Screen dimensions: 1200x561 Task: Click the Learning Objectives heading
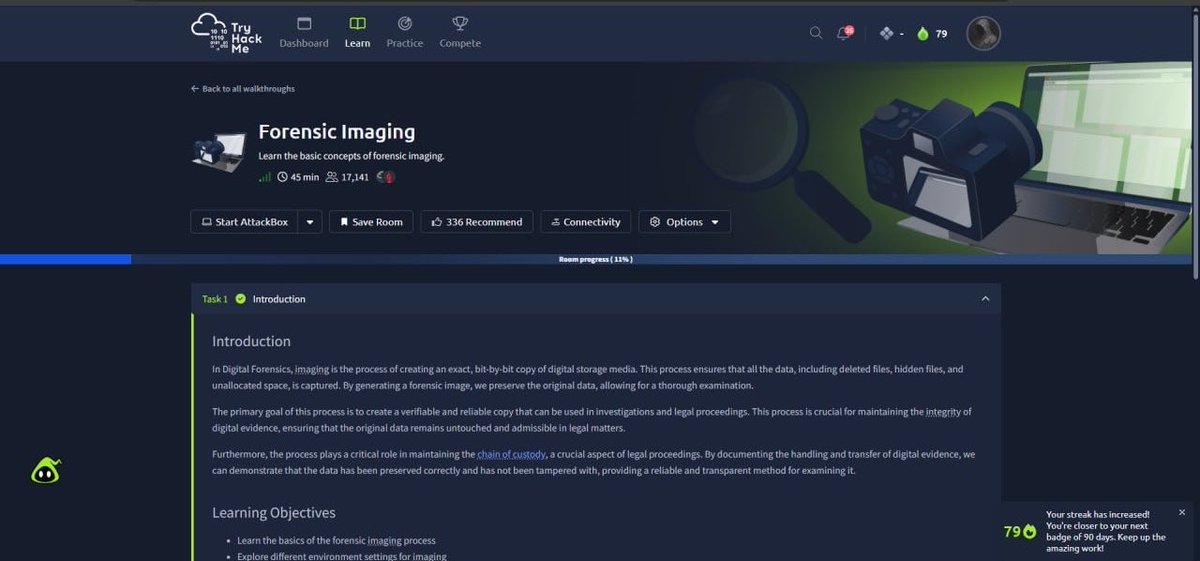pos(274,513)
